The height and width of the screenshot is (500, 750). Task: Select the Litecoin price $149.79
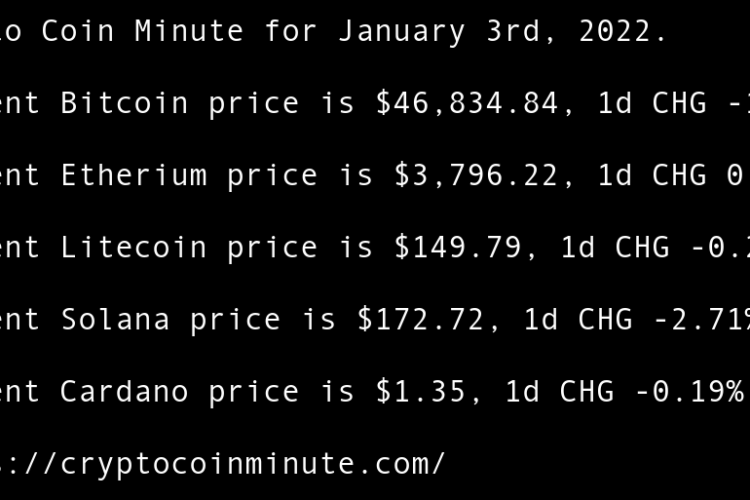[457, 247]
